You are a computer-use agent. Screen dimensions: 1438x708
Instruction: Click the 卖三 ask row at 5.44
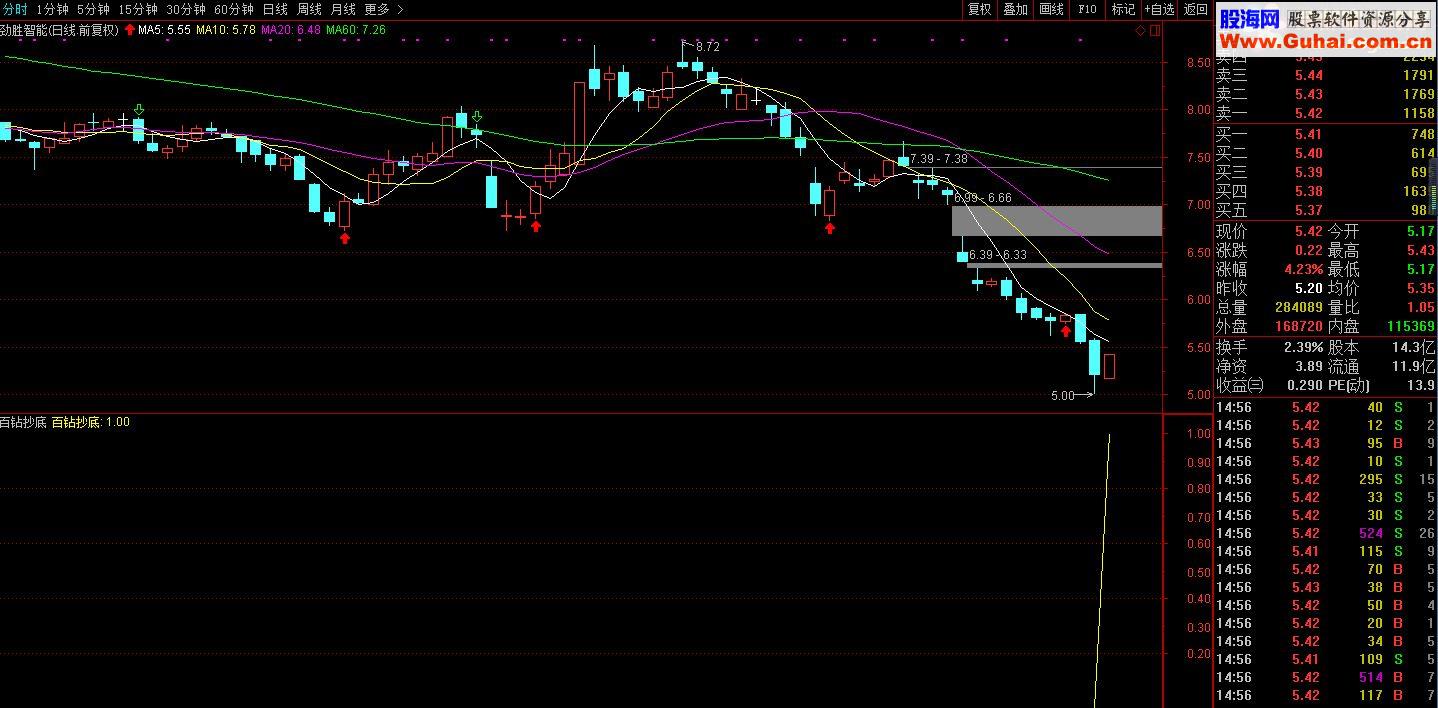1325,75
